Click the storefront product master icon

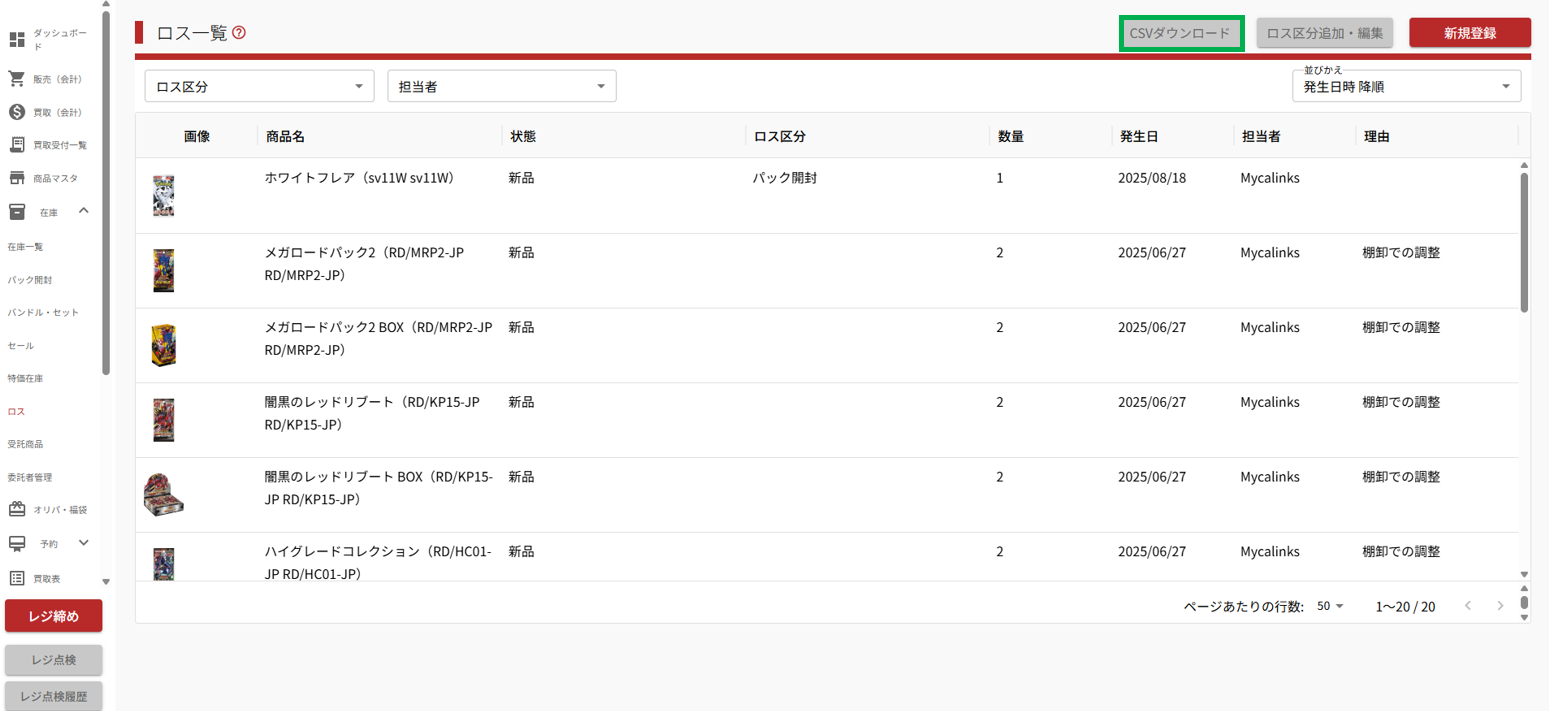coord(17,178)
